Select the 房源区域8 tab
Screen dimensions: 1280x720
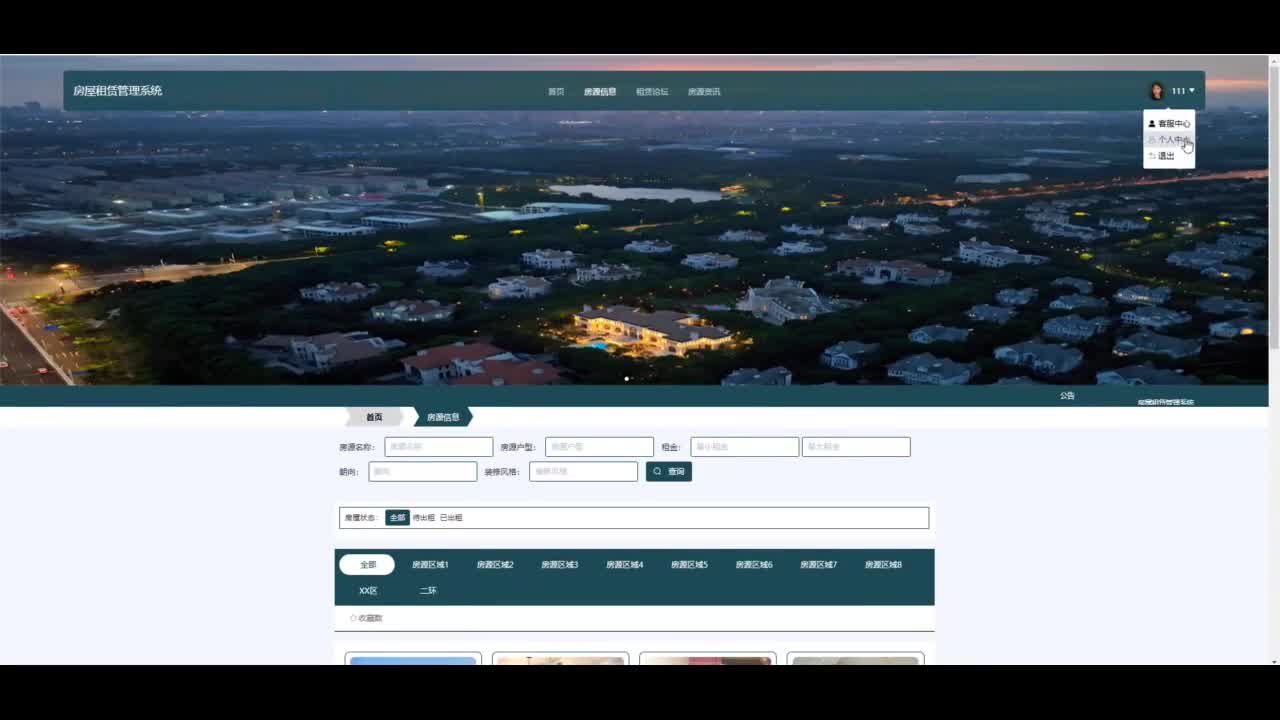pos(883,565)
